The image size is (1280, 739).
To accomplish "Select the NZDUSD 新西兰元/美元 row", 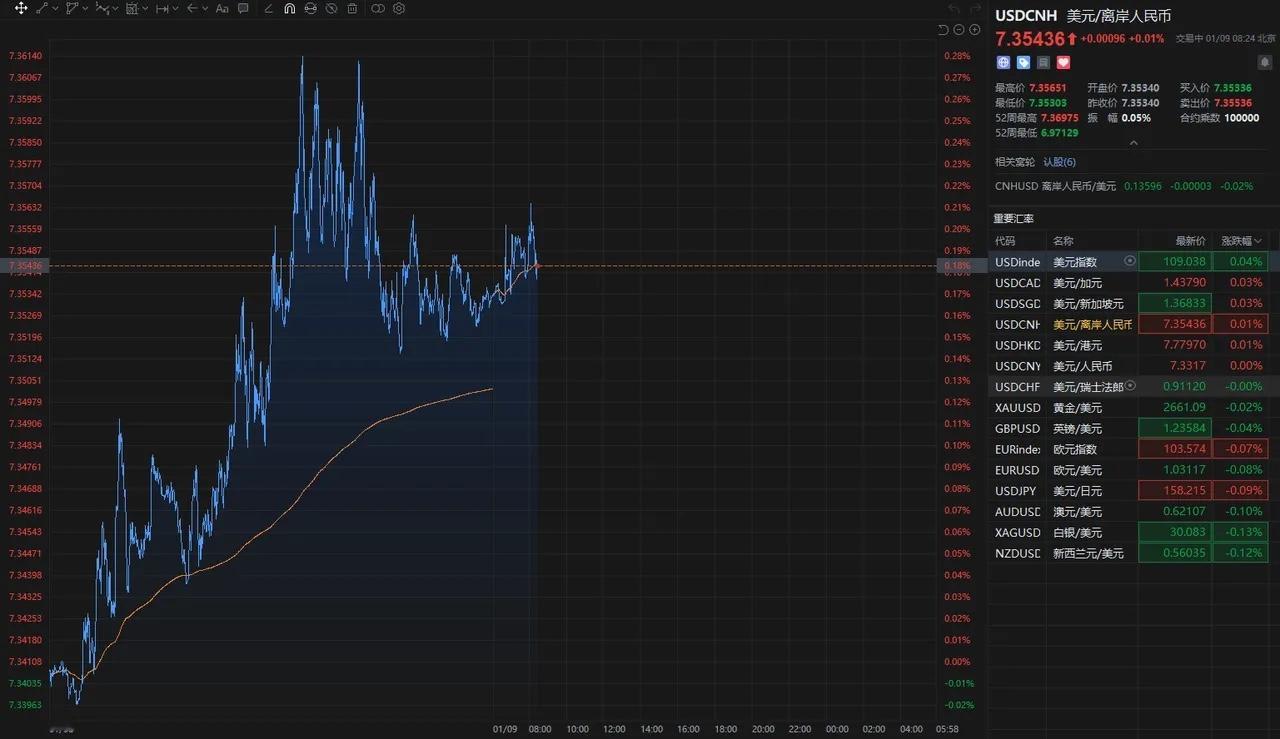I will coord(1128,553).
